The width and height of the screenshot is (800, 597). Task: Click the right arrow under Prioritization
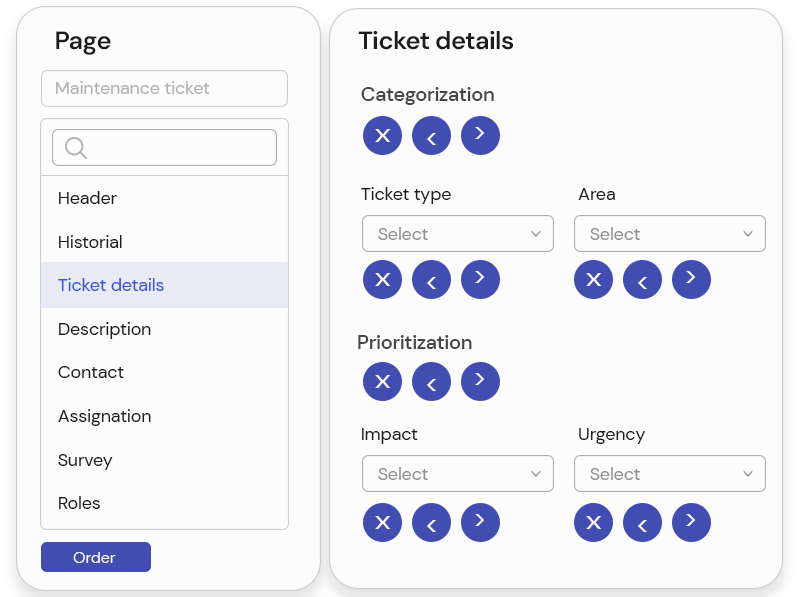[480, 381]
